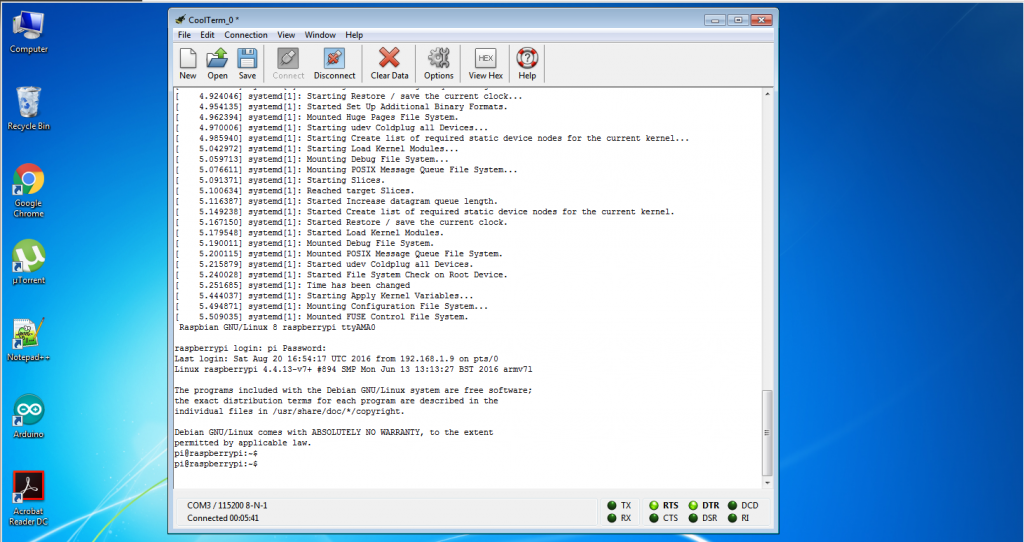The height and width of the screenshot is (542, 1024).
Task: Click the New terminal toolbar icon
Action: 187,62
